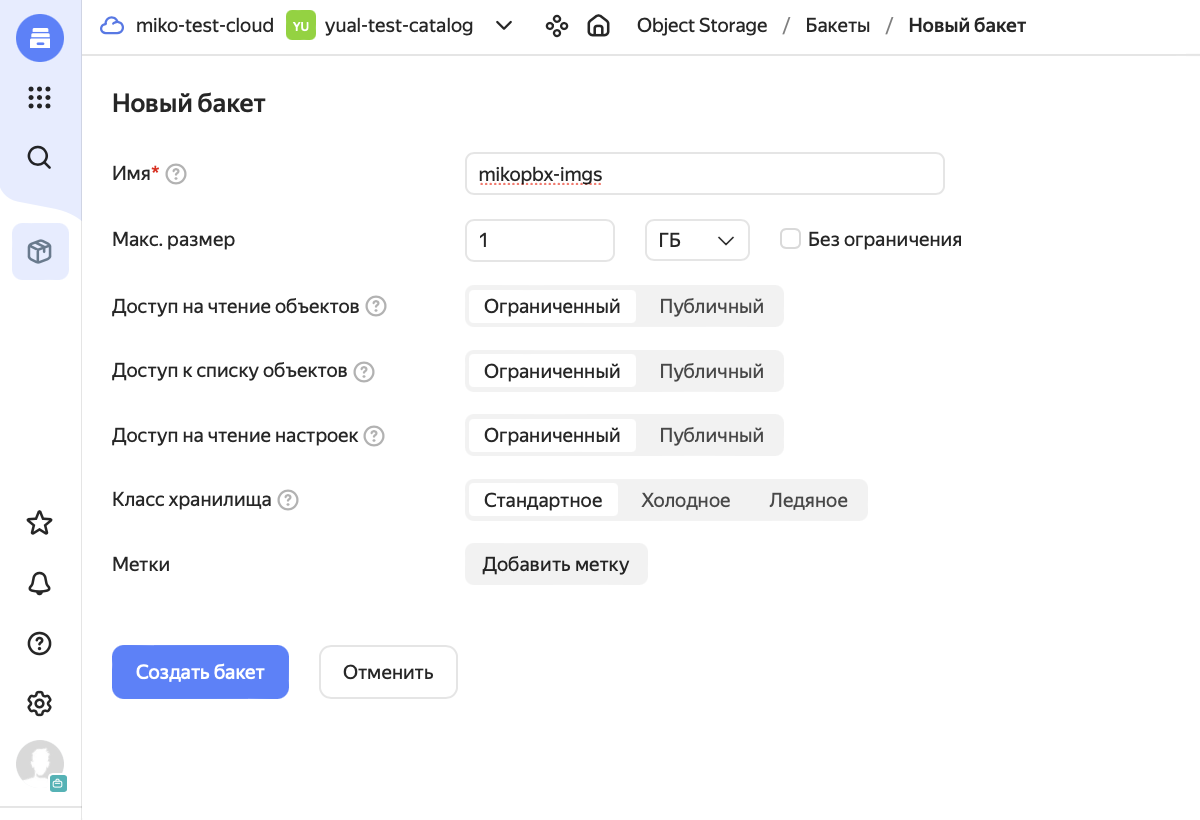1200x820 pixels.
Task: Enable the Без ограничения checkbox
Action: [790, 239]
